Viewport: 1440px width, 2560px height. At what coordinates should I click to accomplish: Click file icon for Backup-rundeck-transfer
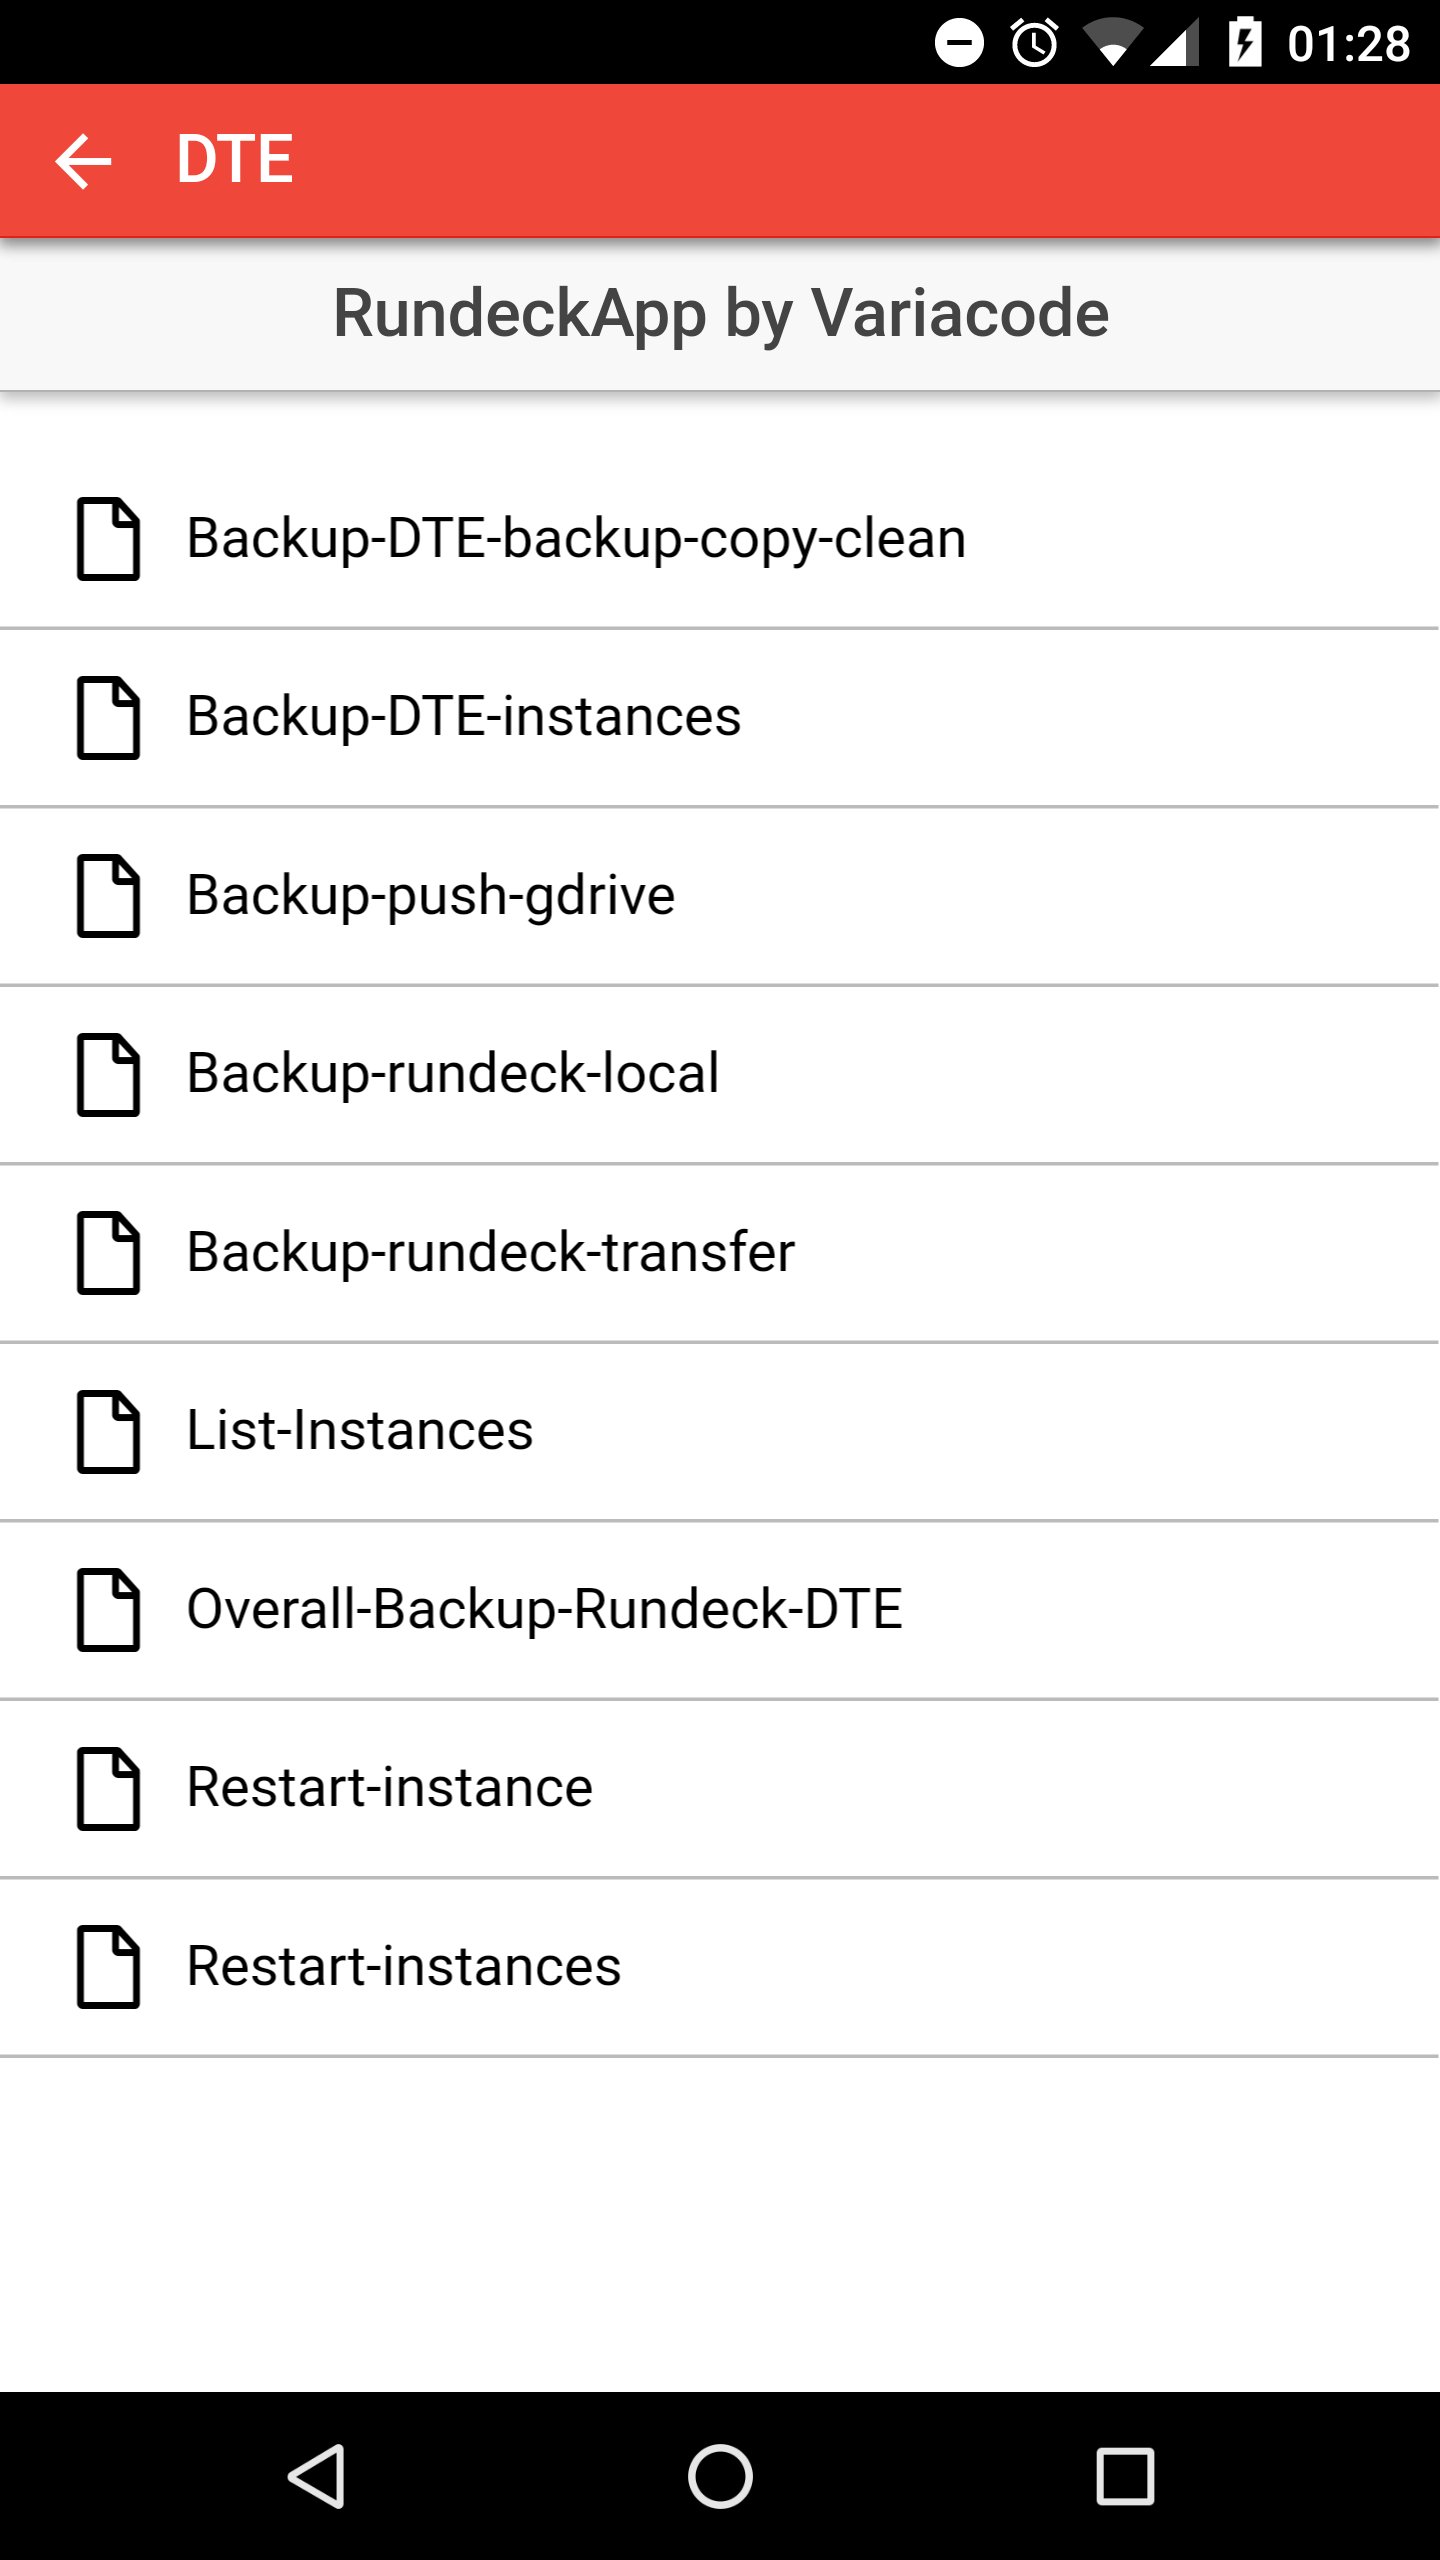[109, 1253]
